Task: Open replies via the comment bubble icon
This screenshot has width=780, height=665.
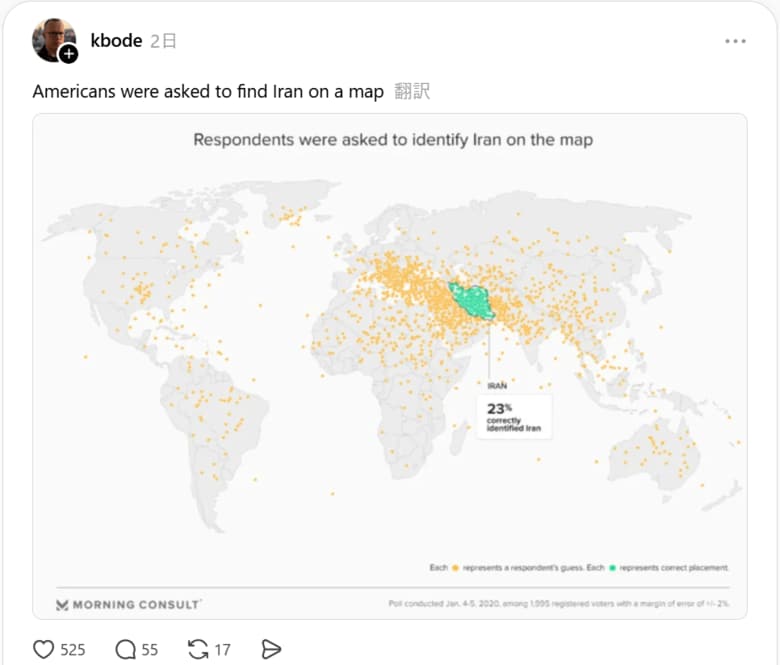Action: [125, 649]
